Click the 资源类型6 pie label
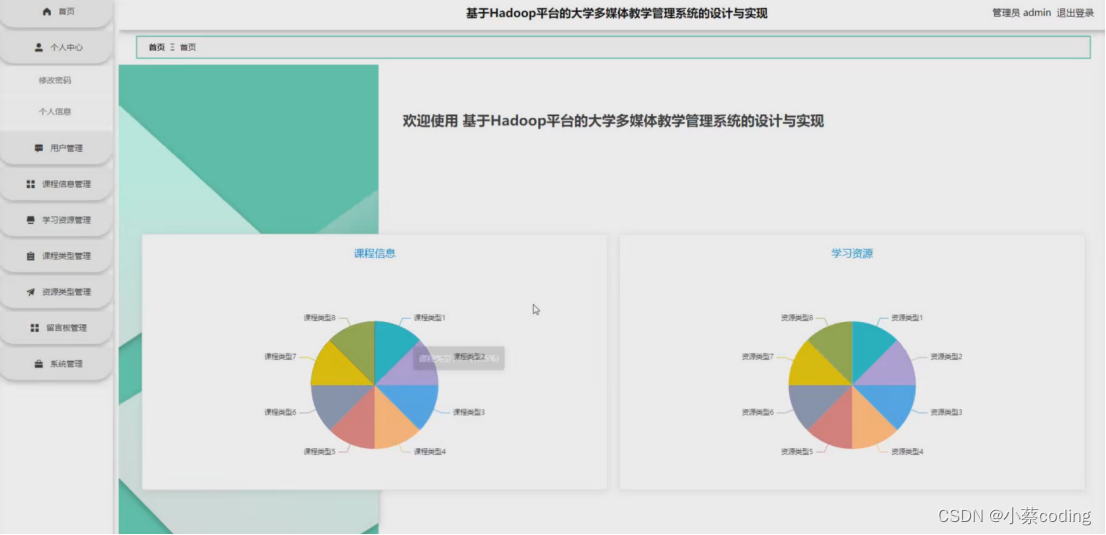1106x535 pixels. point(758,411)
